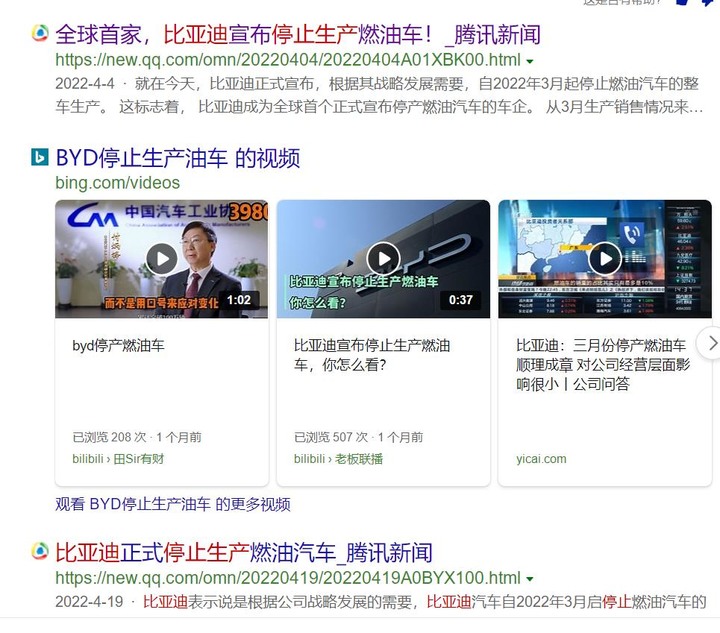720x633 pixels.
Task: Open 观看 BYD停止生产油车 的更多视频 link
Action: click(x=173, y=504)
